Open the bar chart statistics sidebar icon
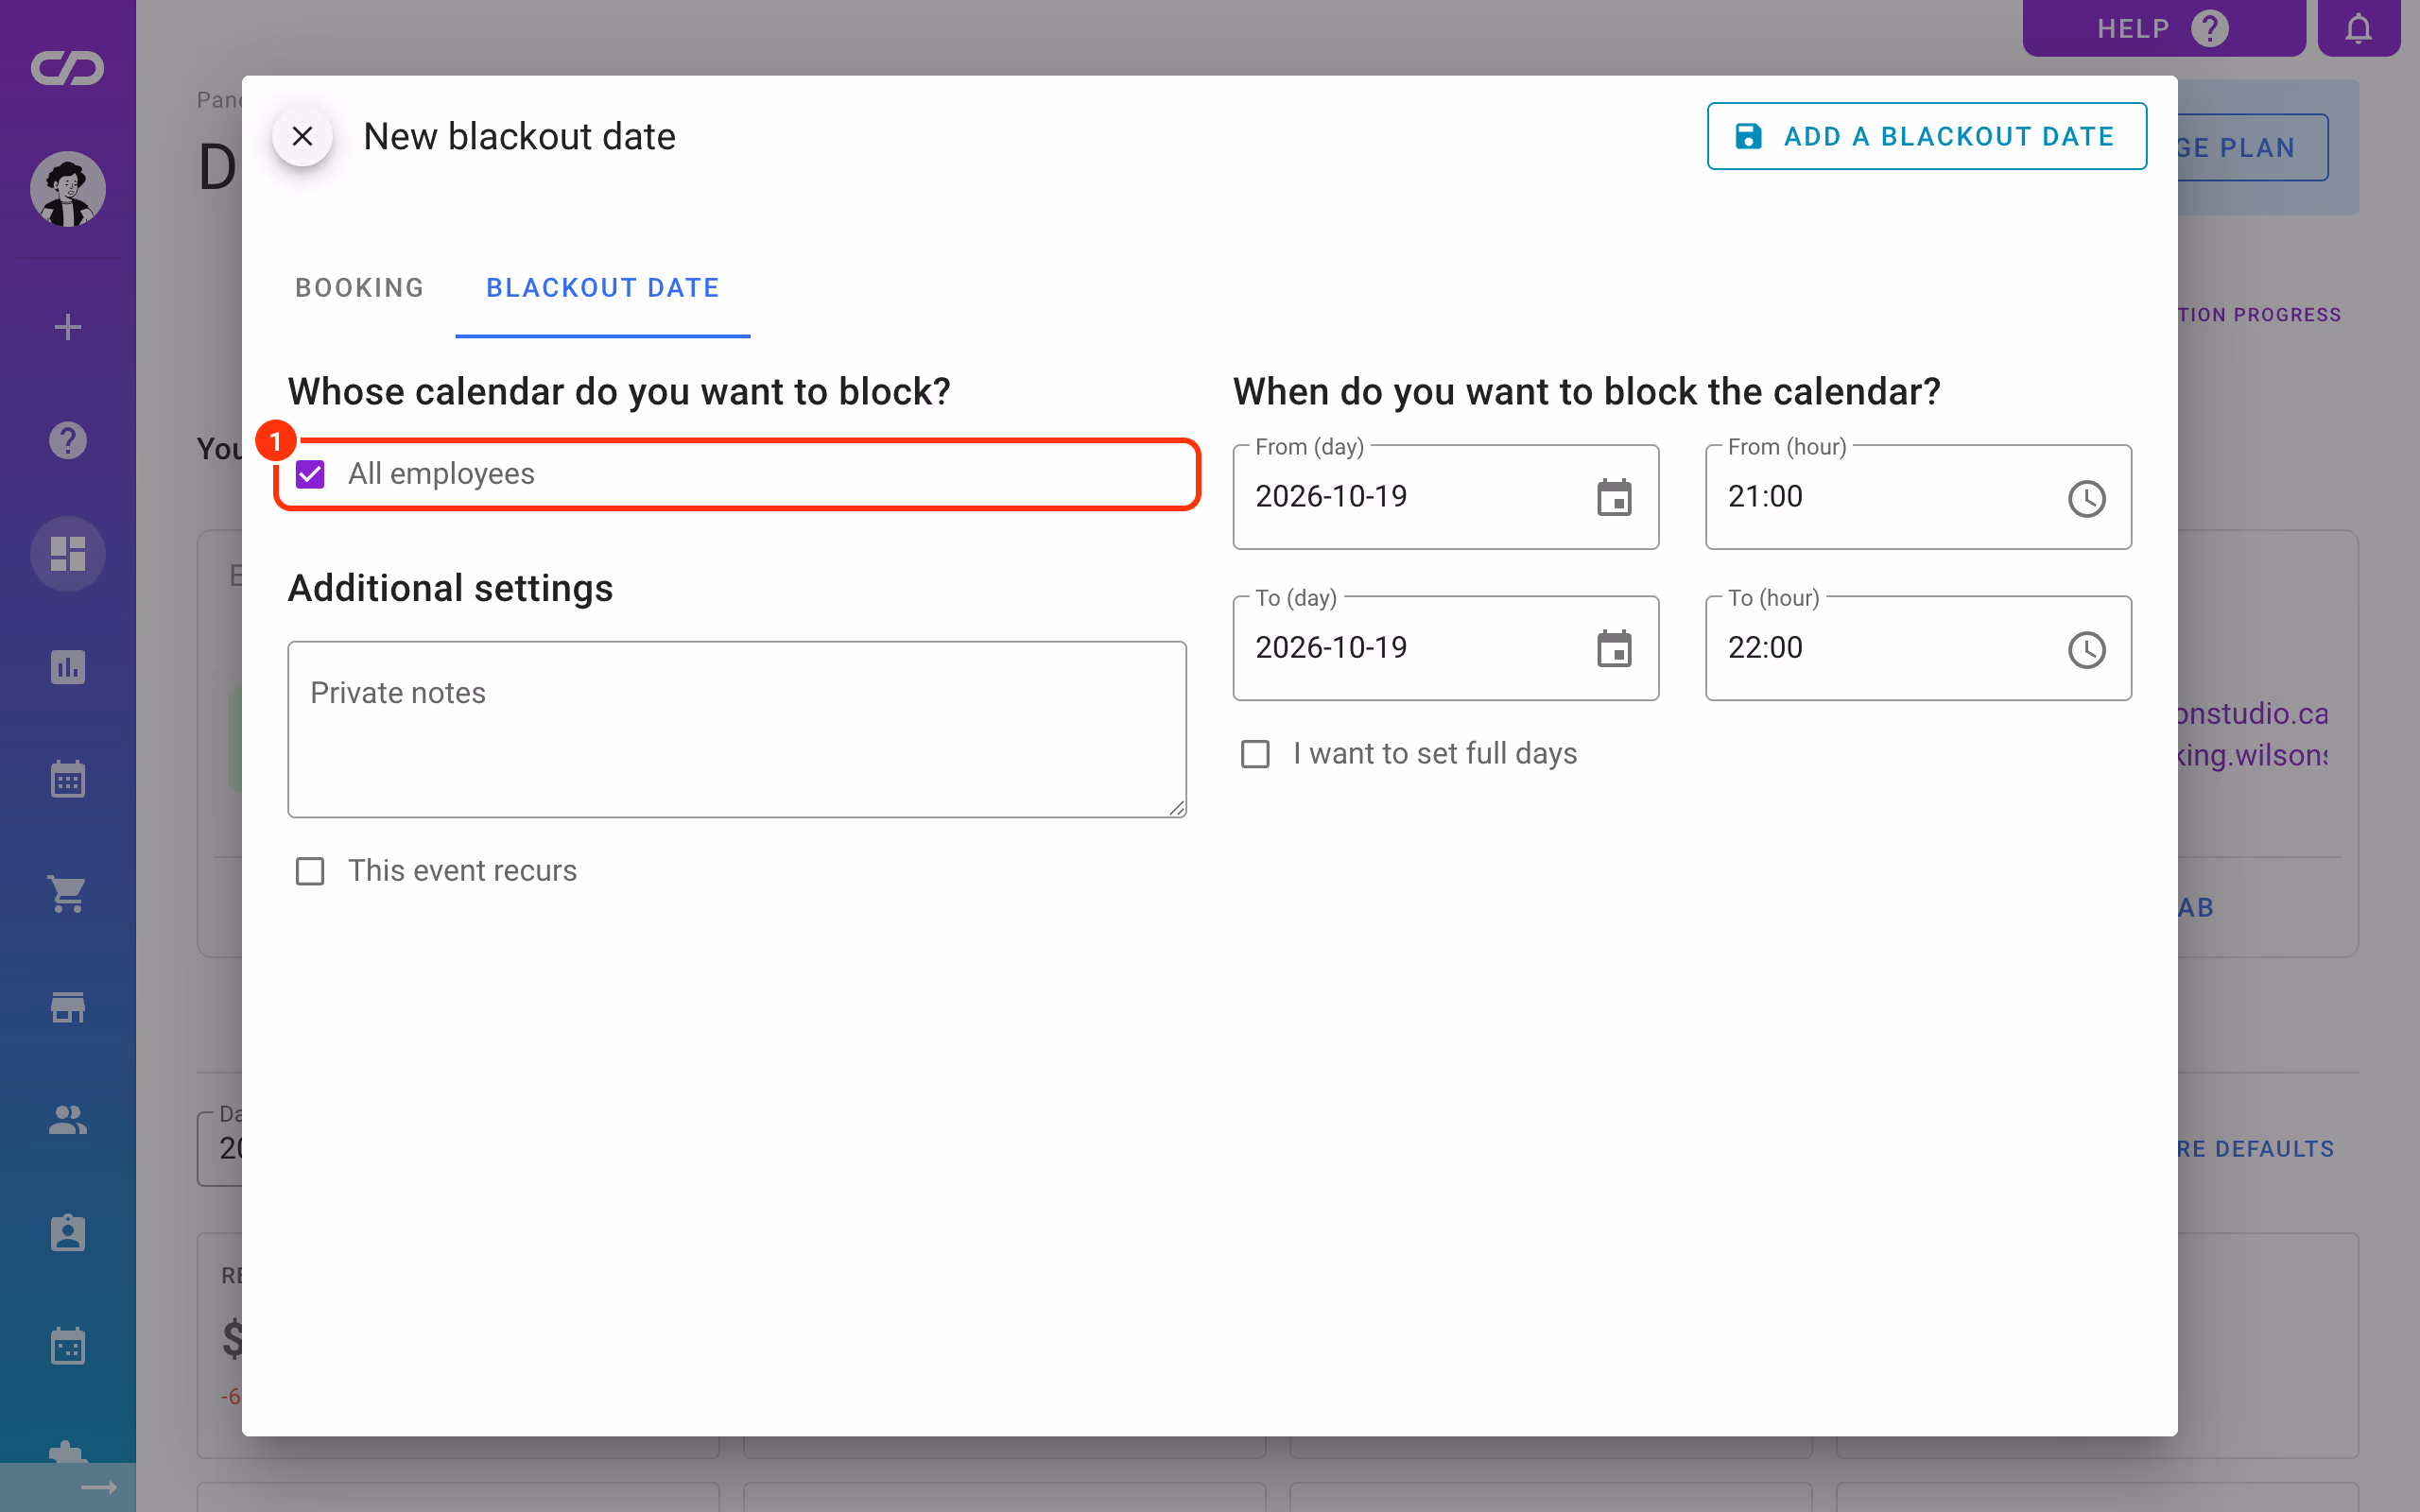The image size is (2420, 1512). coord(67,667)
